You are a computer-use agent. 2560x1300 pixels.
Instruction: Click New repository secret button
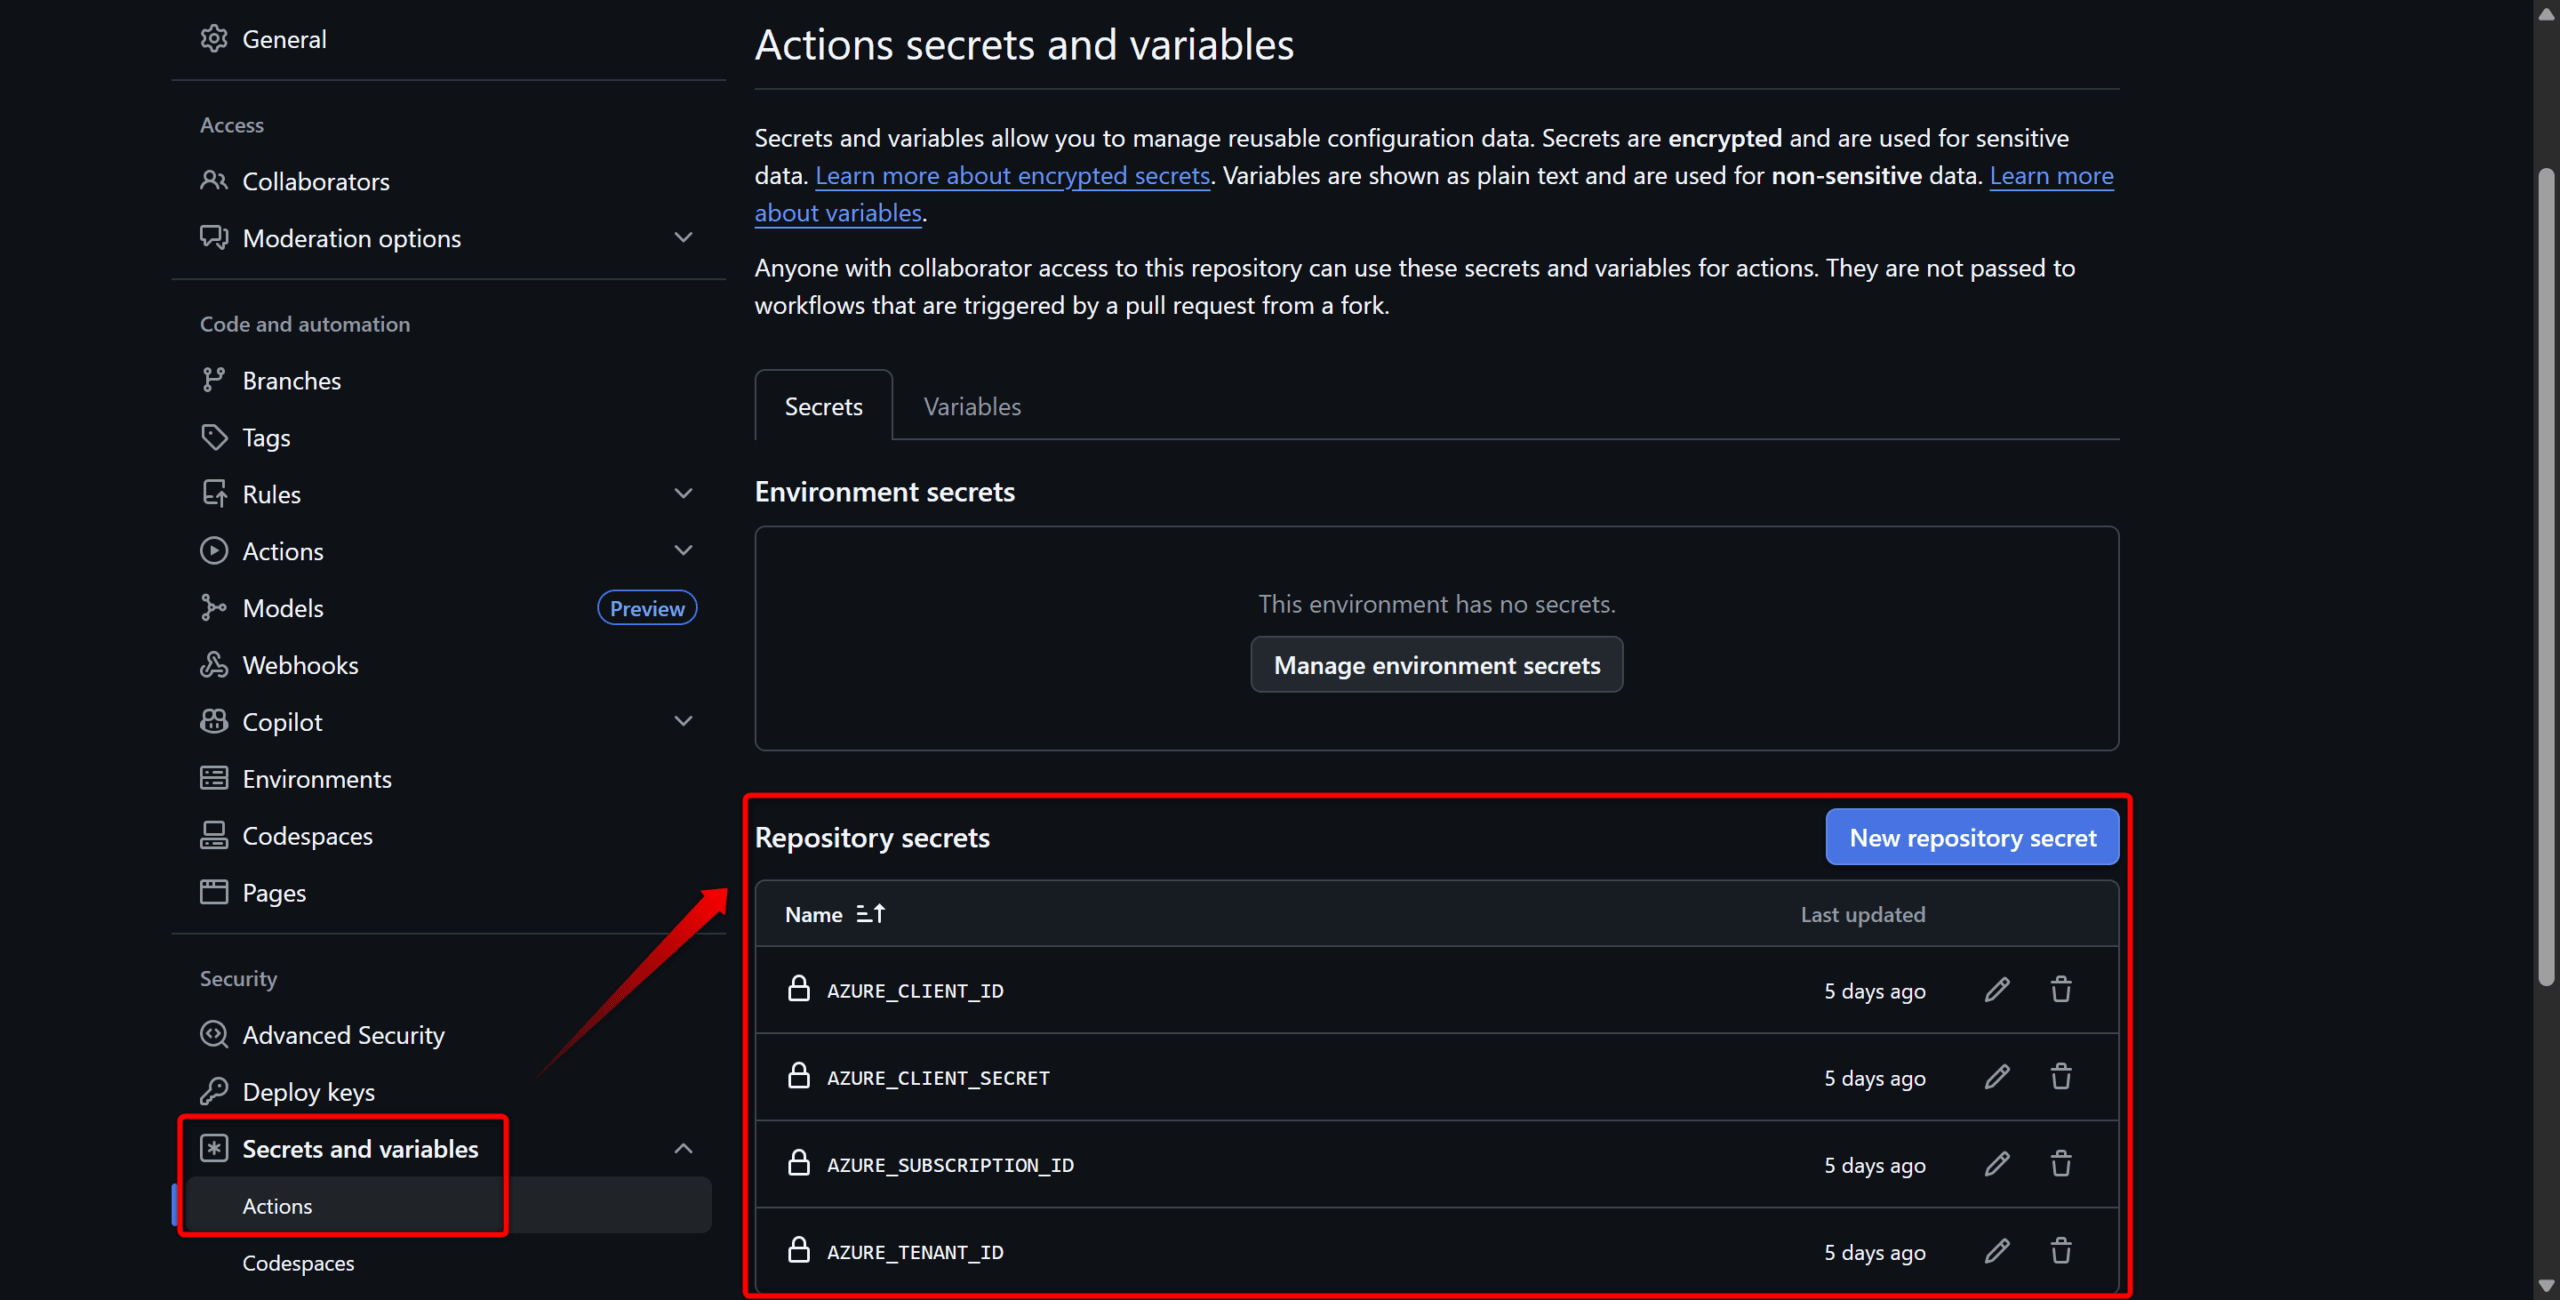[x=1971, y=838]
